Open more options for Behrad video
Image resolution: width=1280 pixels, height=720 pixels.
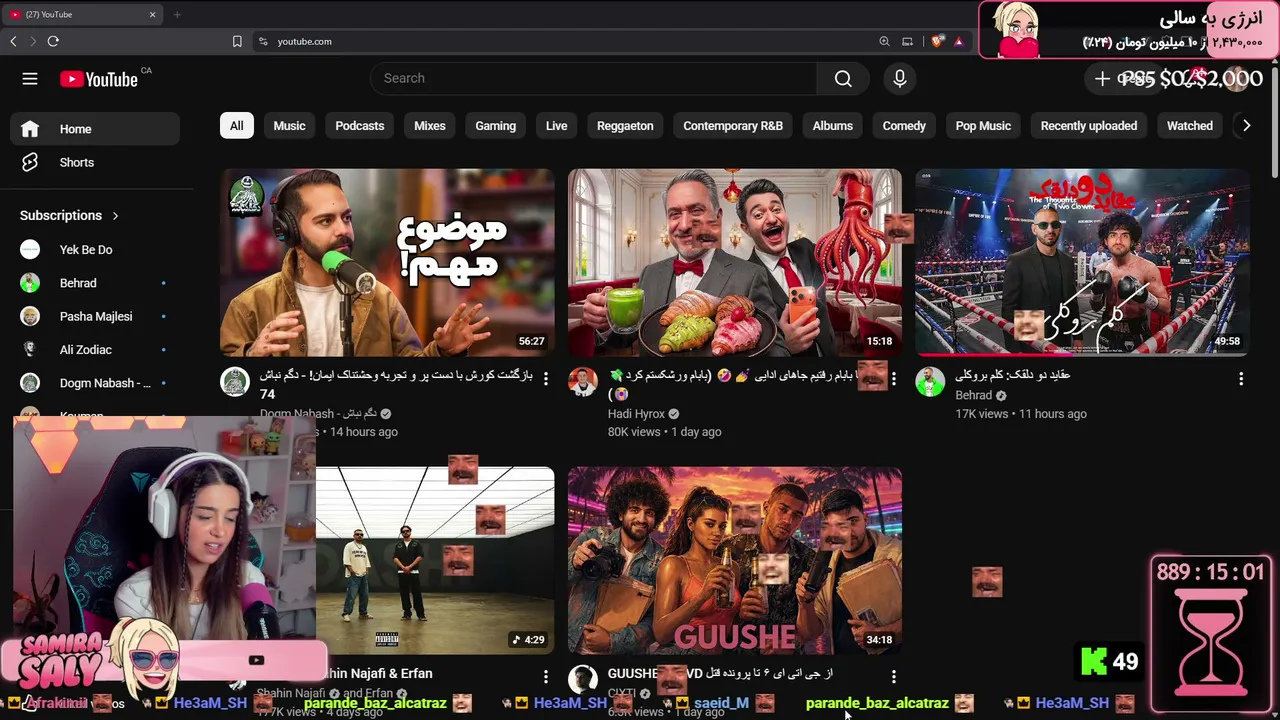click(1241, 379)
